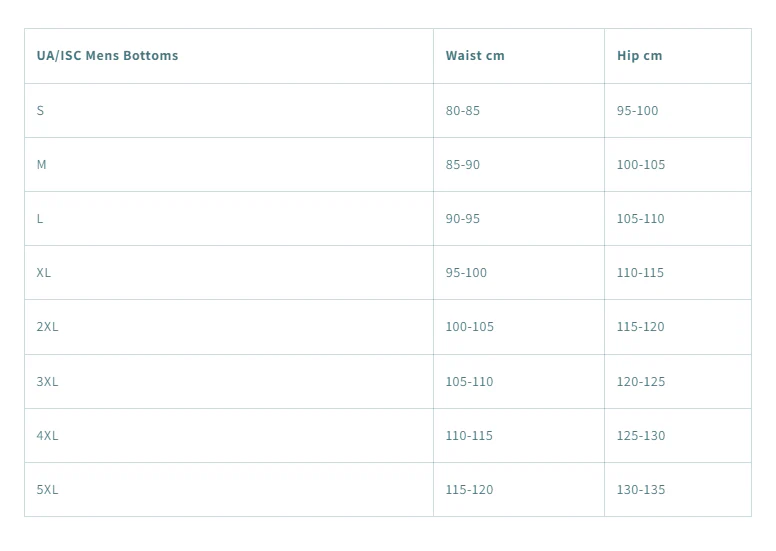The height and width of the screenshot is (551, 776).
Task: Click the XL size row label
Action: pyautogui.click(x=44, y=272)
